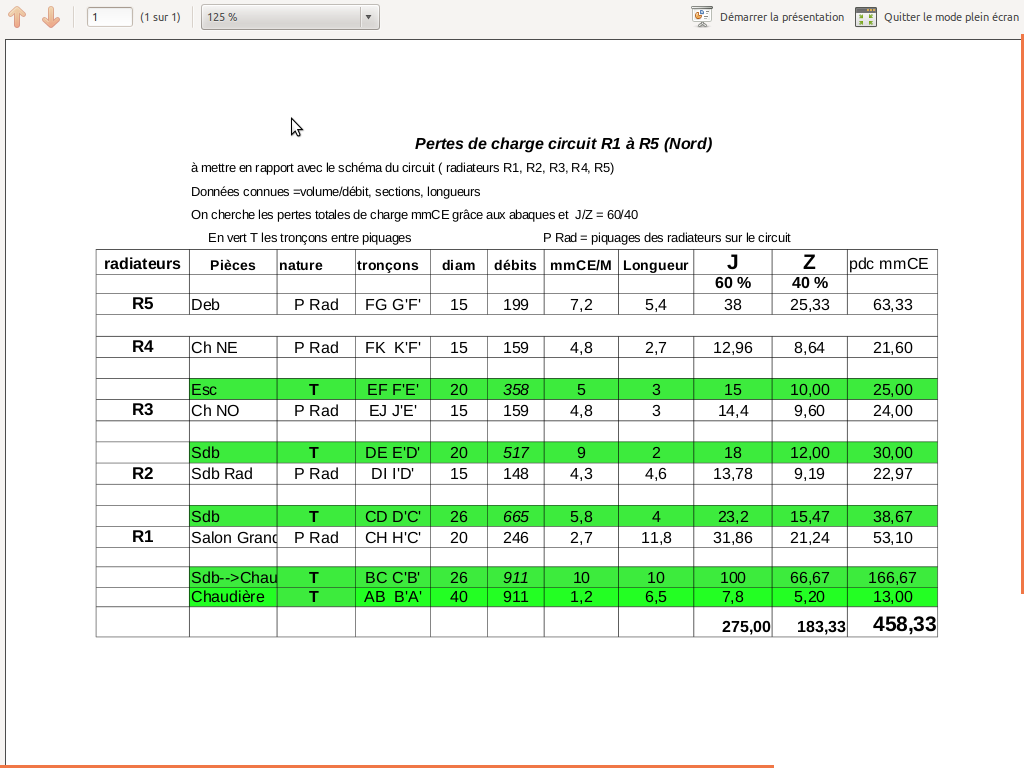Click the Deb cell in R5 row

[x=233, y=304]
